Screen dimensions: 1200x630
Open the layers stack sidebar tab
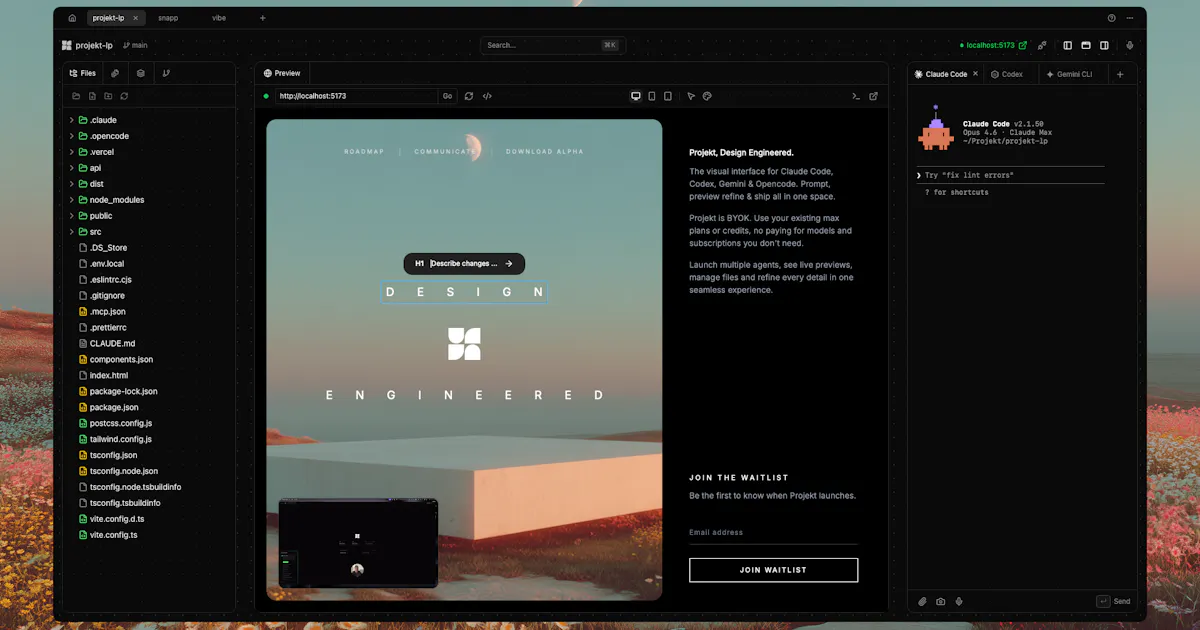point(141,73)
